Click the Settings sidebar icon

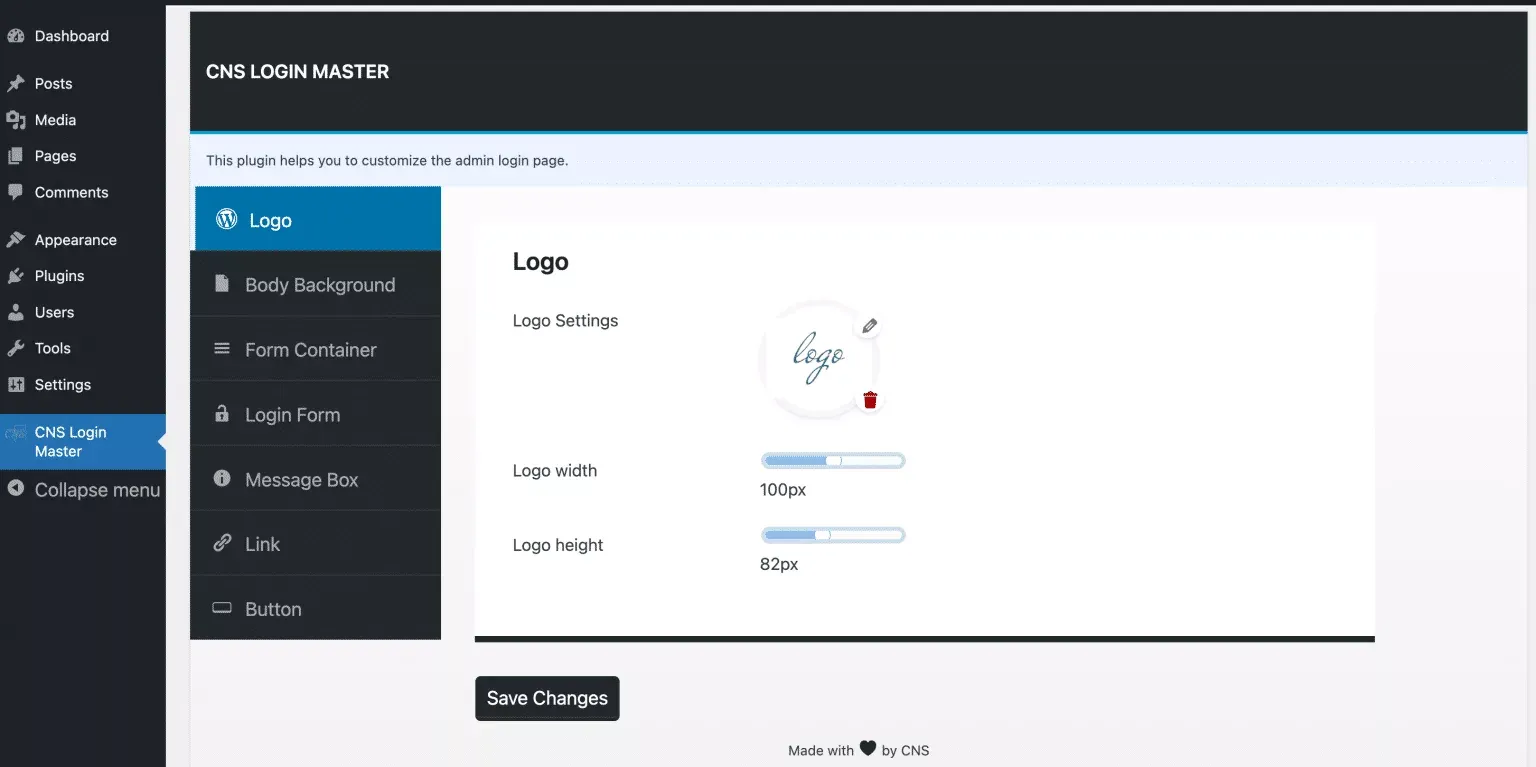[x=17, y=384]
